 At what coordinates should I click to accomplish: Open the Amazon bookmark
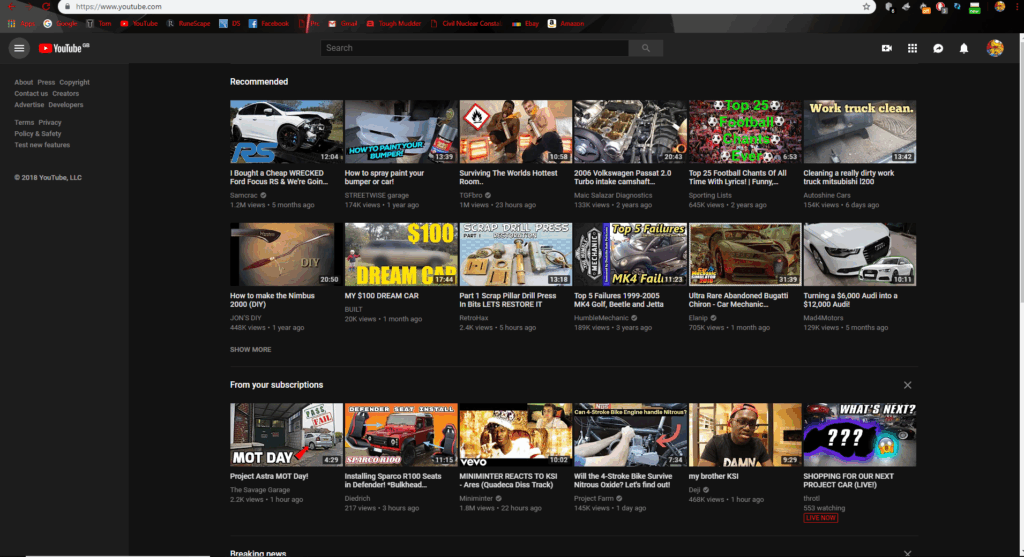568,23
